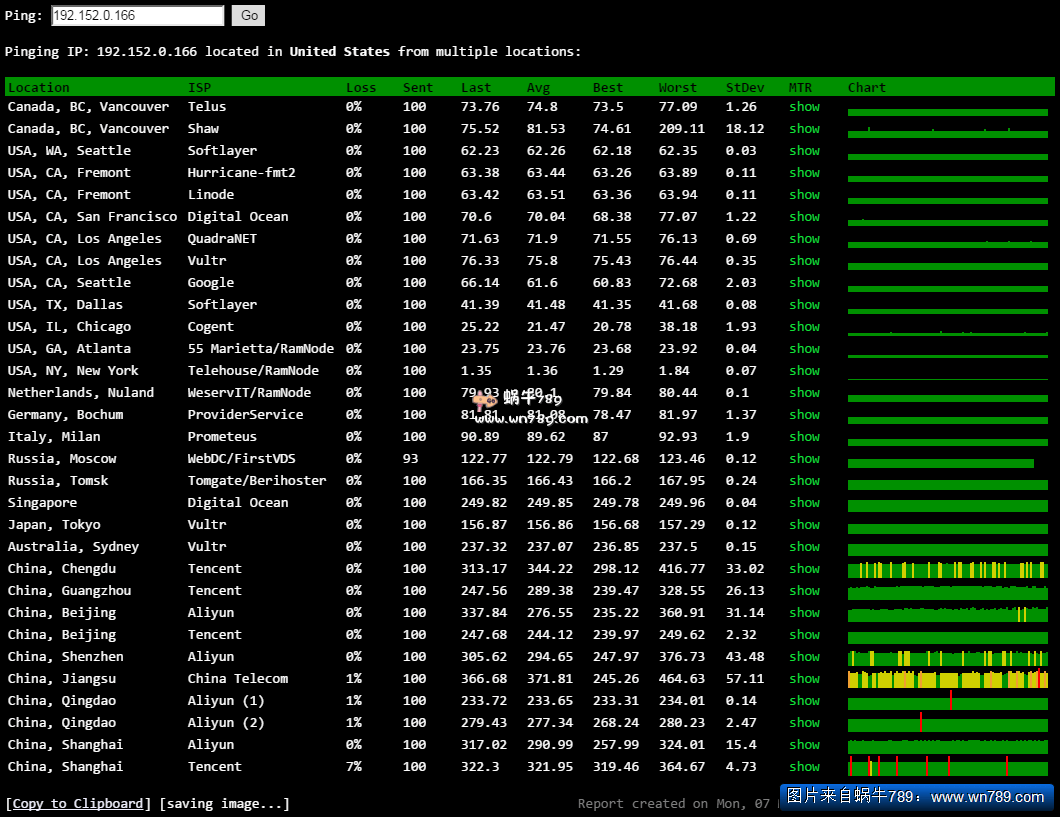The image size is (1060, 817).
Task: Show MTR for Singapore Digital Ocean row
Action: click(x=804, y=503)
